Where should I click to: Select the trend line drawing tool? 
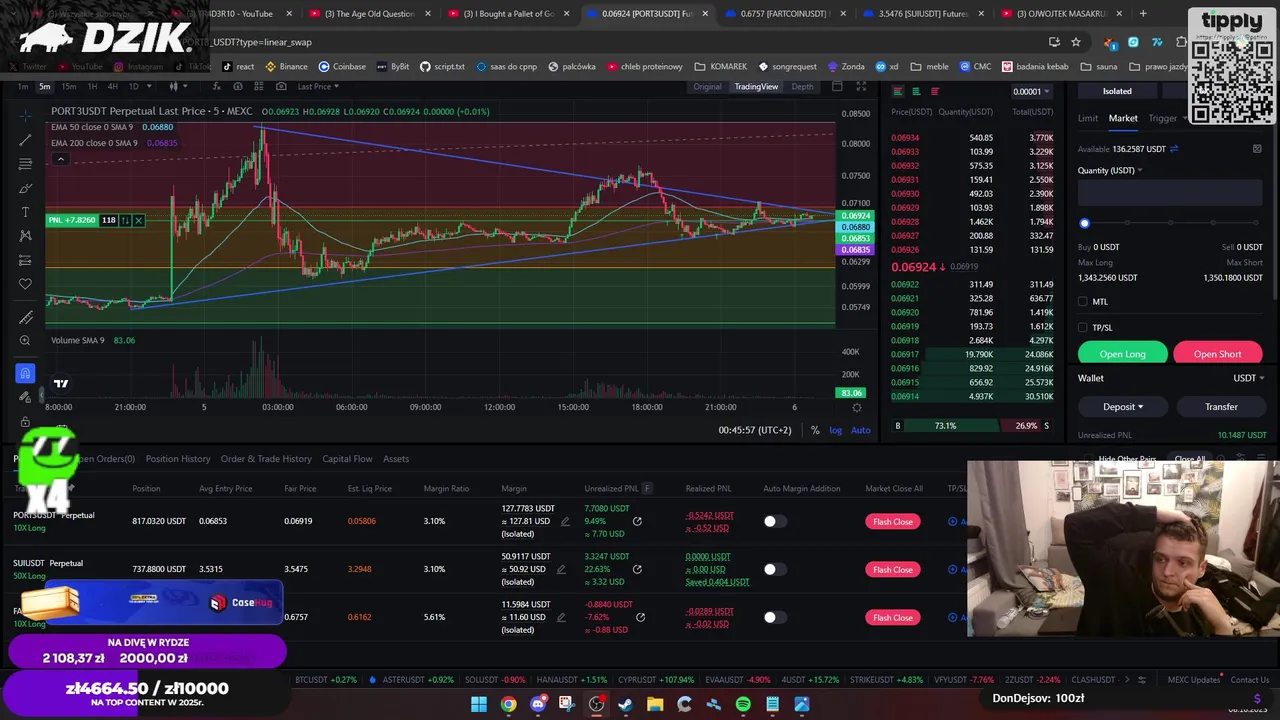(x=25, y=140)
